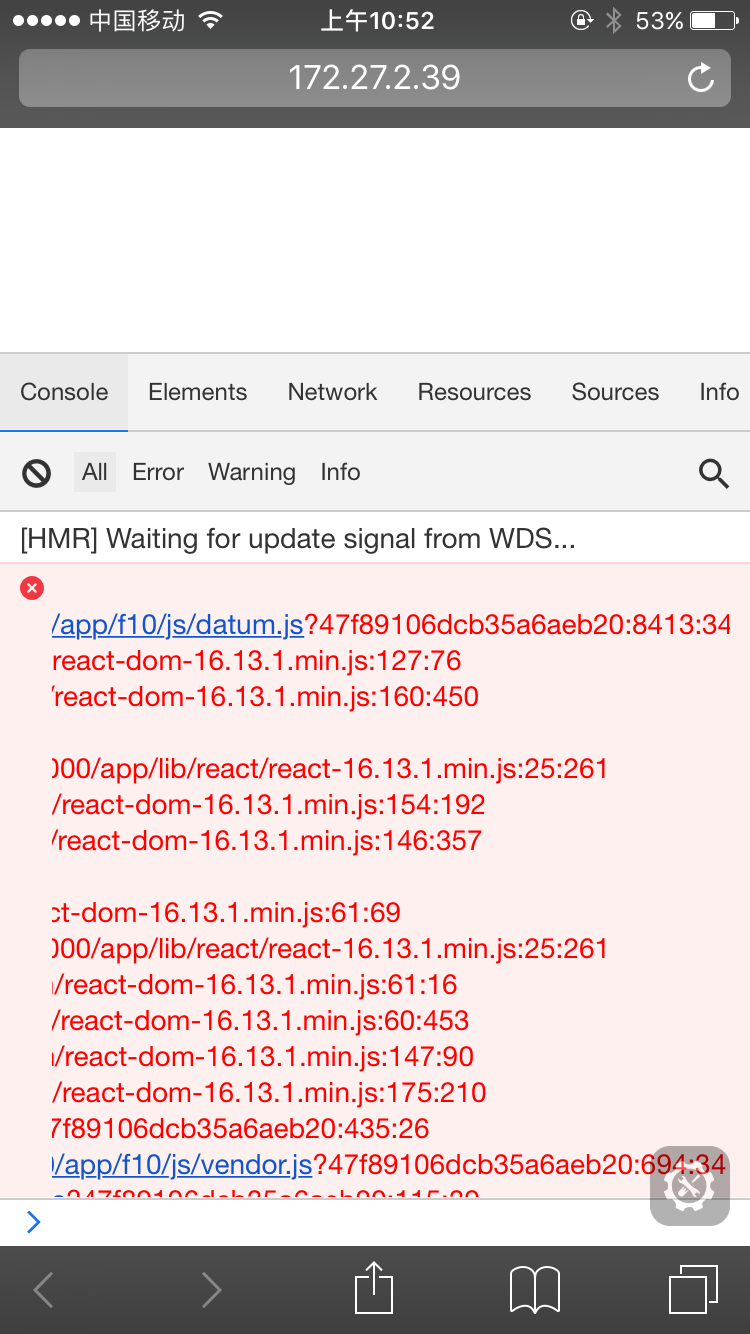Show only Info level messages
The width and height of the screenshot is (750, 1334).
coord(340,471)
